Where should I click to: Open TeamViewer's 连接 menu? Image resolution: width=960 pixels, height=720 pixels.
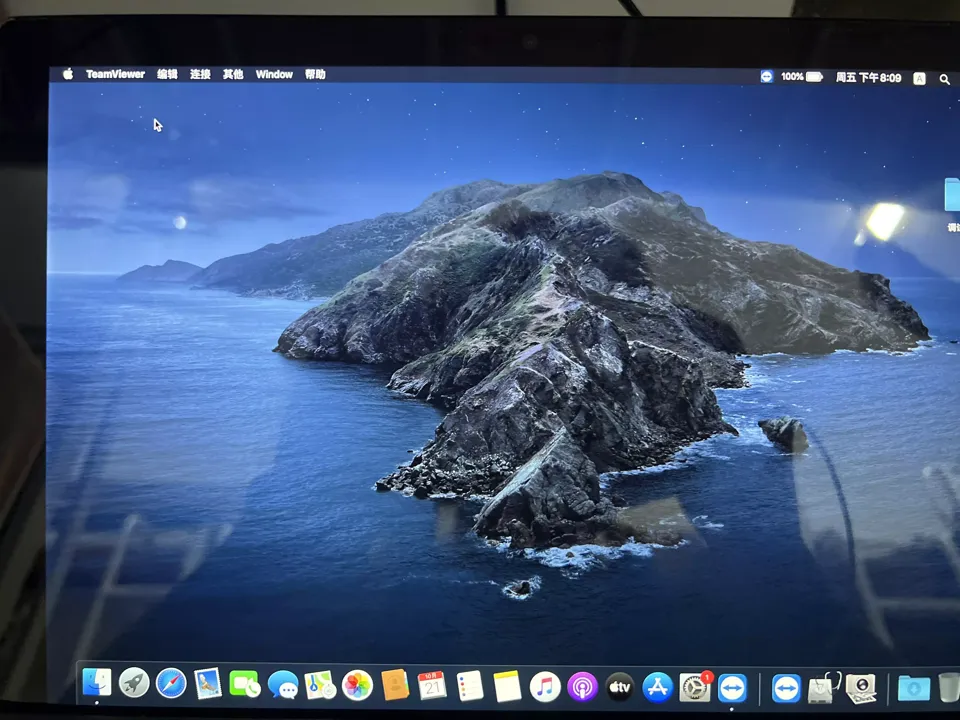point(200,74)
